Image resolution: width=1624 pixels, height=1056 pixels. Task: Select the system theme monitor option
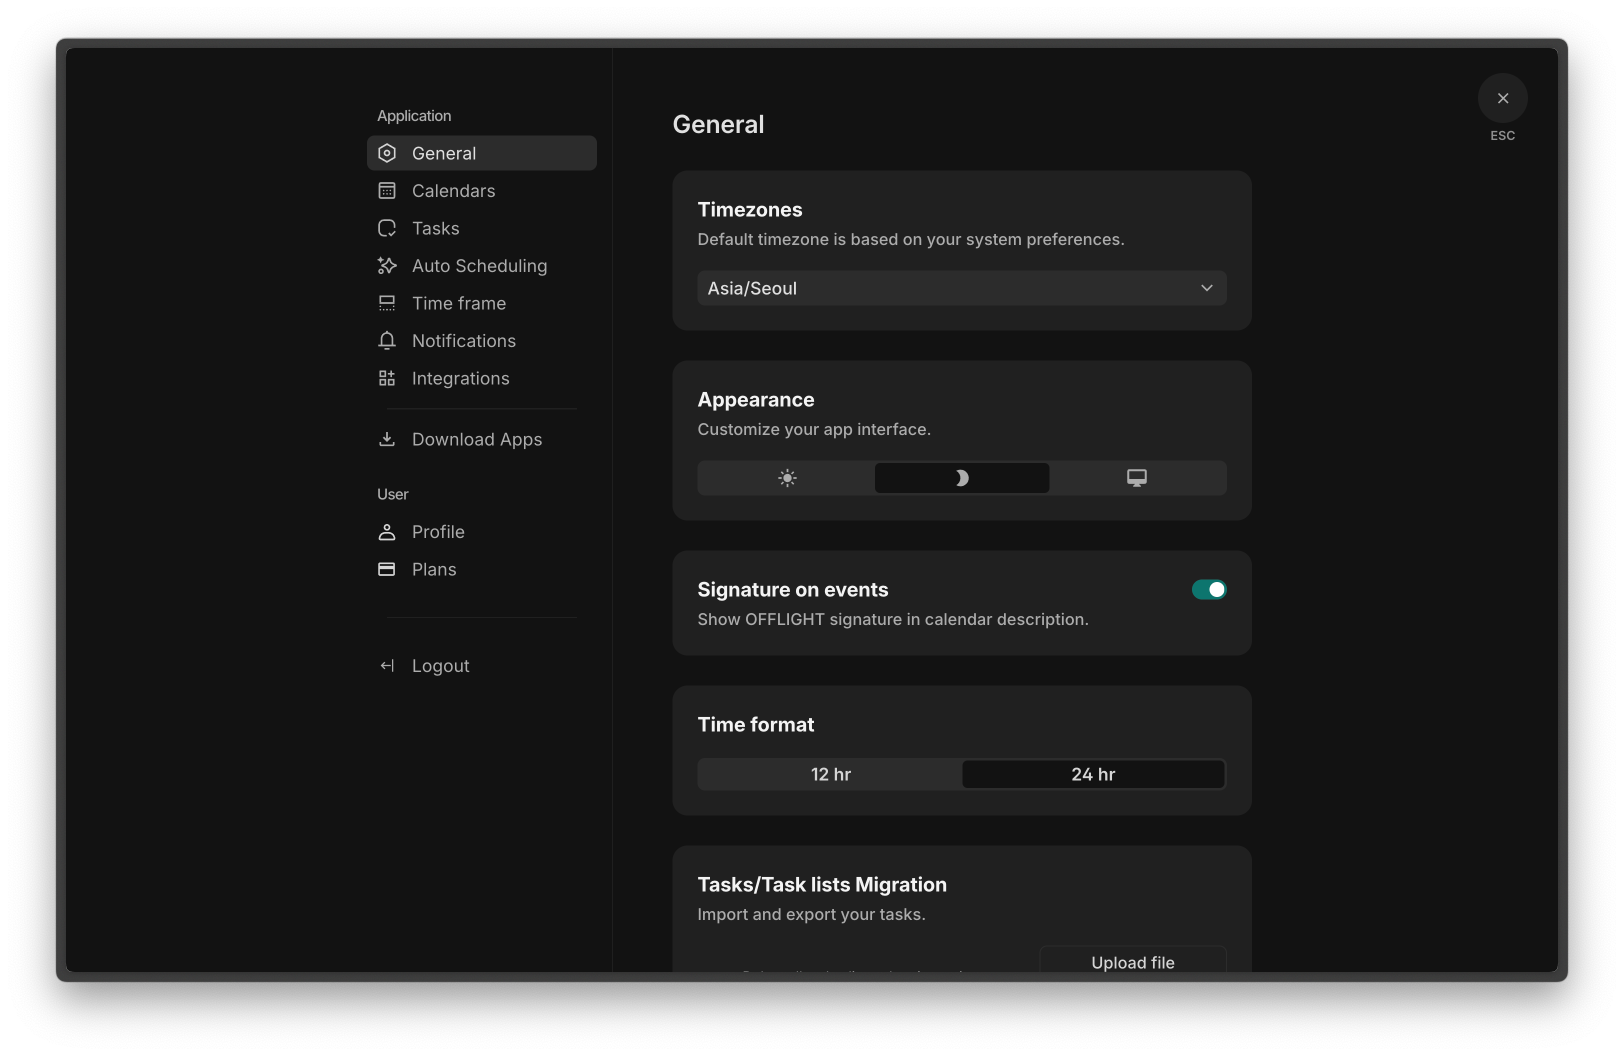point(1137,478)
